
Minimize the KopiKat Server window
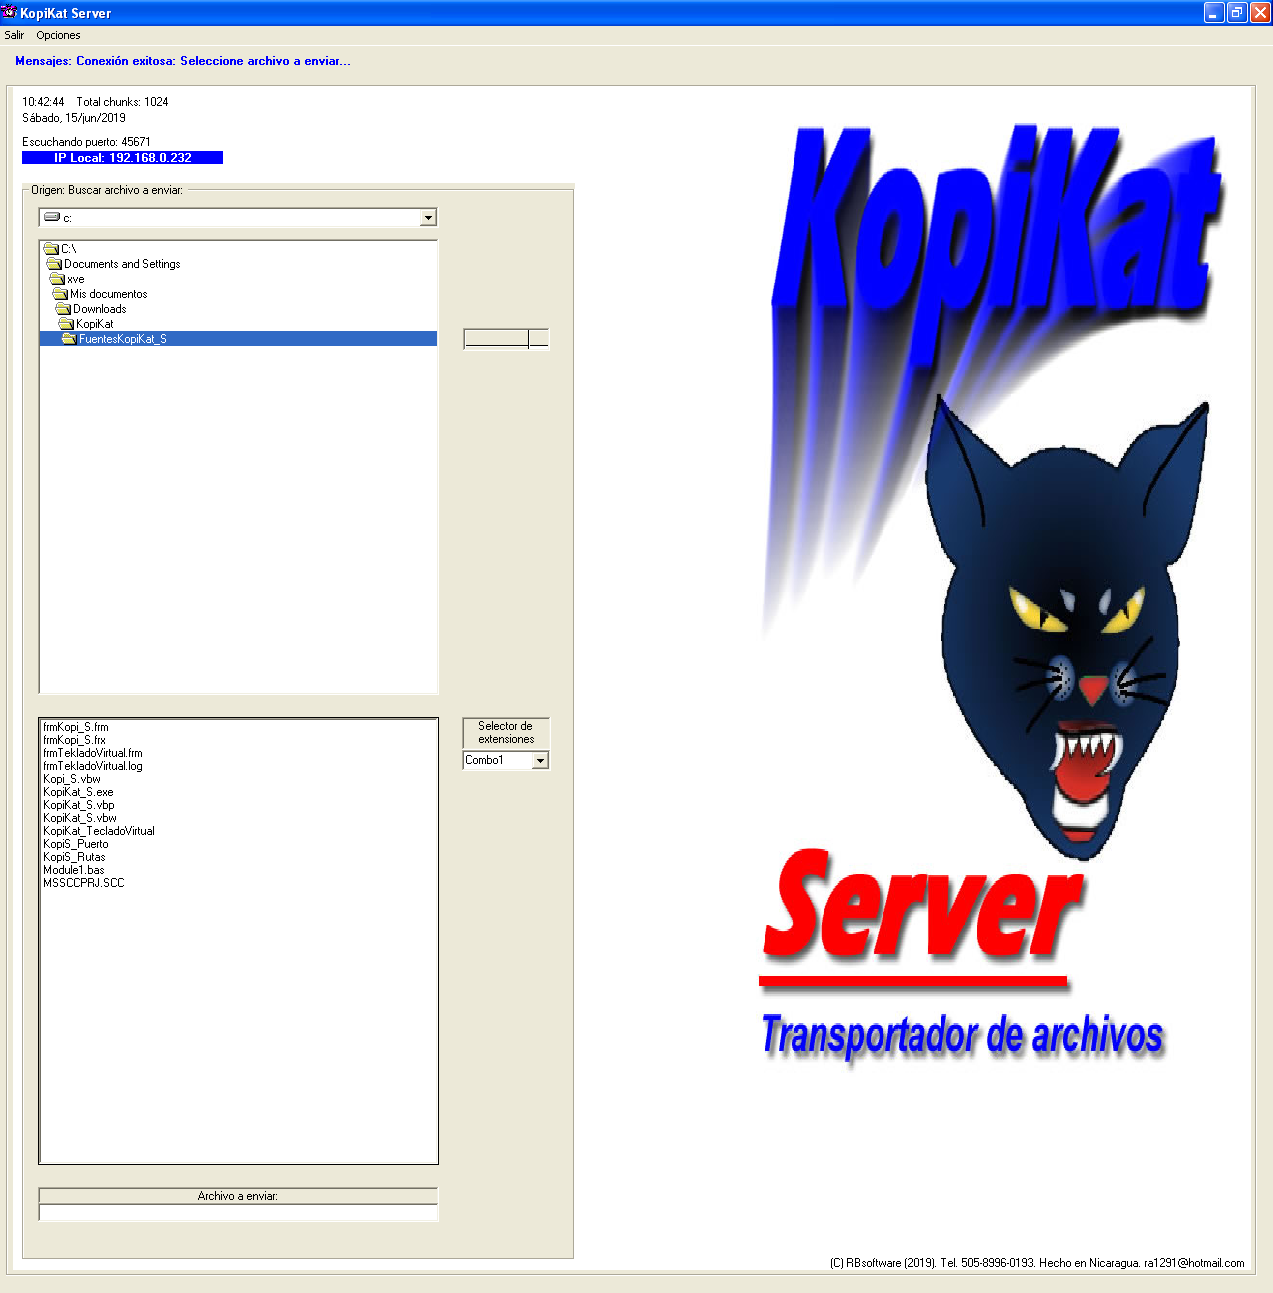point(1214,12)
